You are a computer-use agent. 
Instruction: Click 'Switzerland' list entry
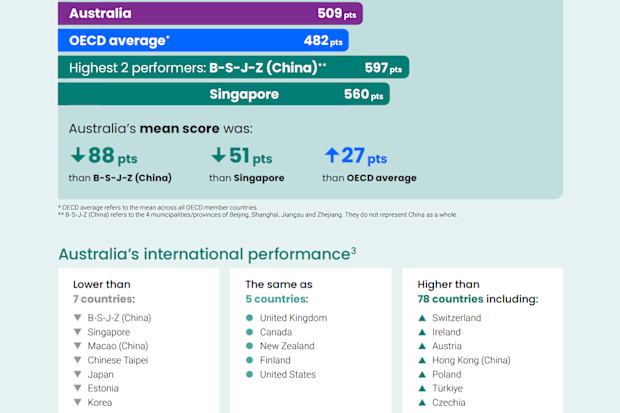click(457, 318)
